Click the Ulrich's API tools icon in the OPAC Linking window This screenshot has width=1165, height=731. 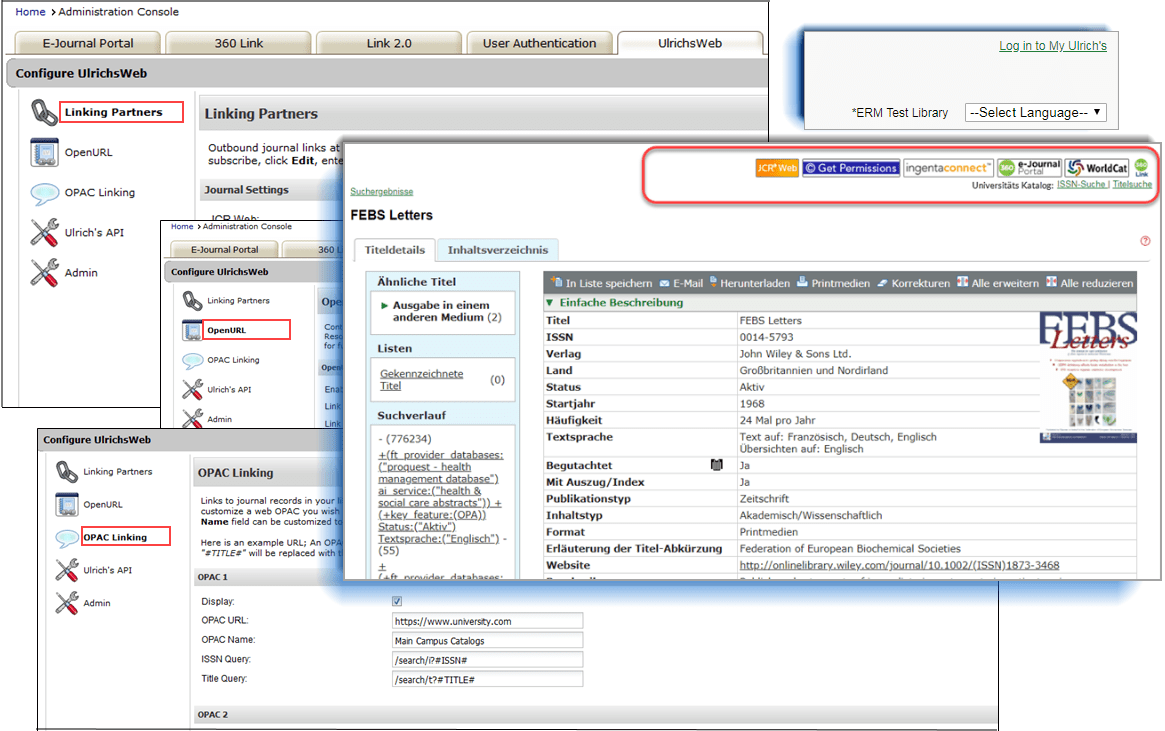[67, 571]
